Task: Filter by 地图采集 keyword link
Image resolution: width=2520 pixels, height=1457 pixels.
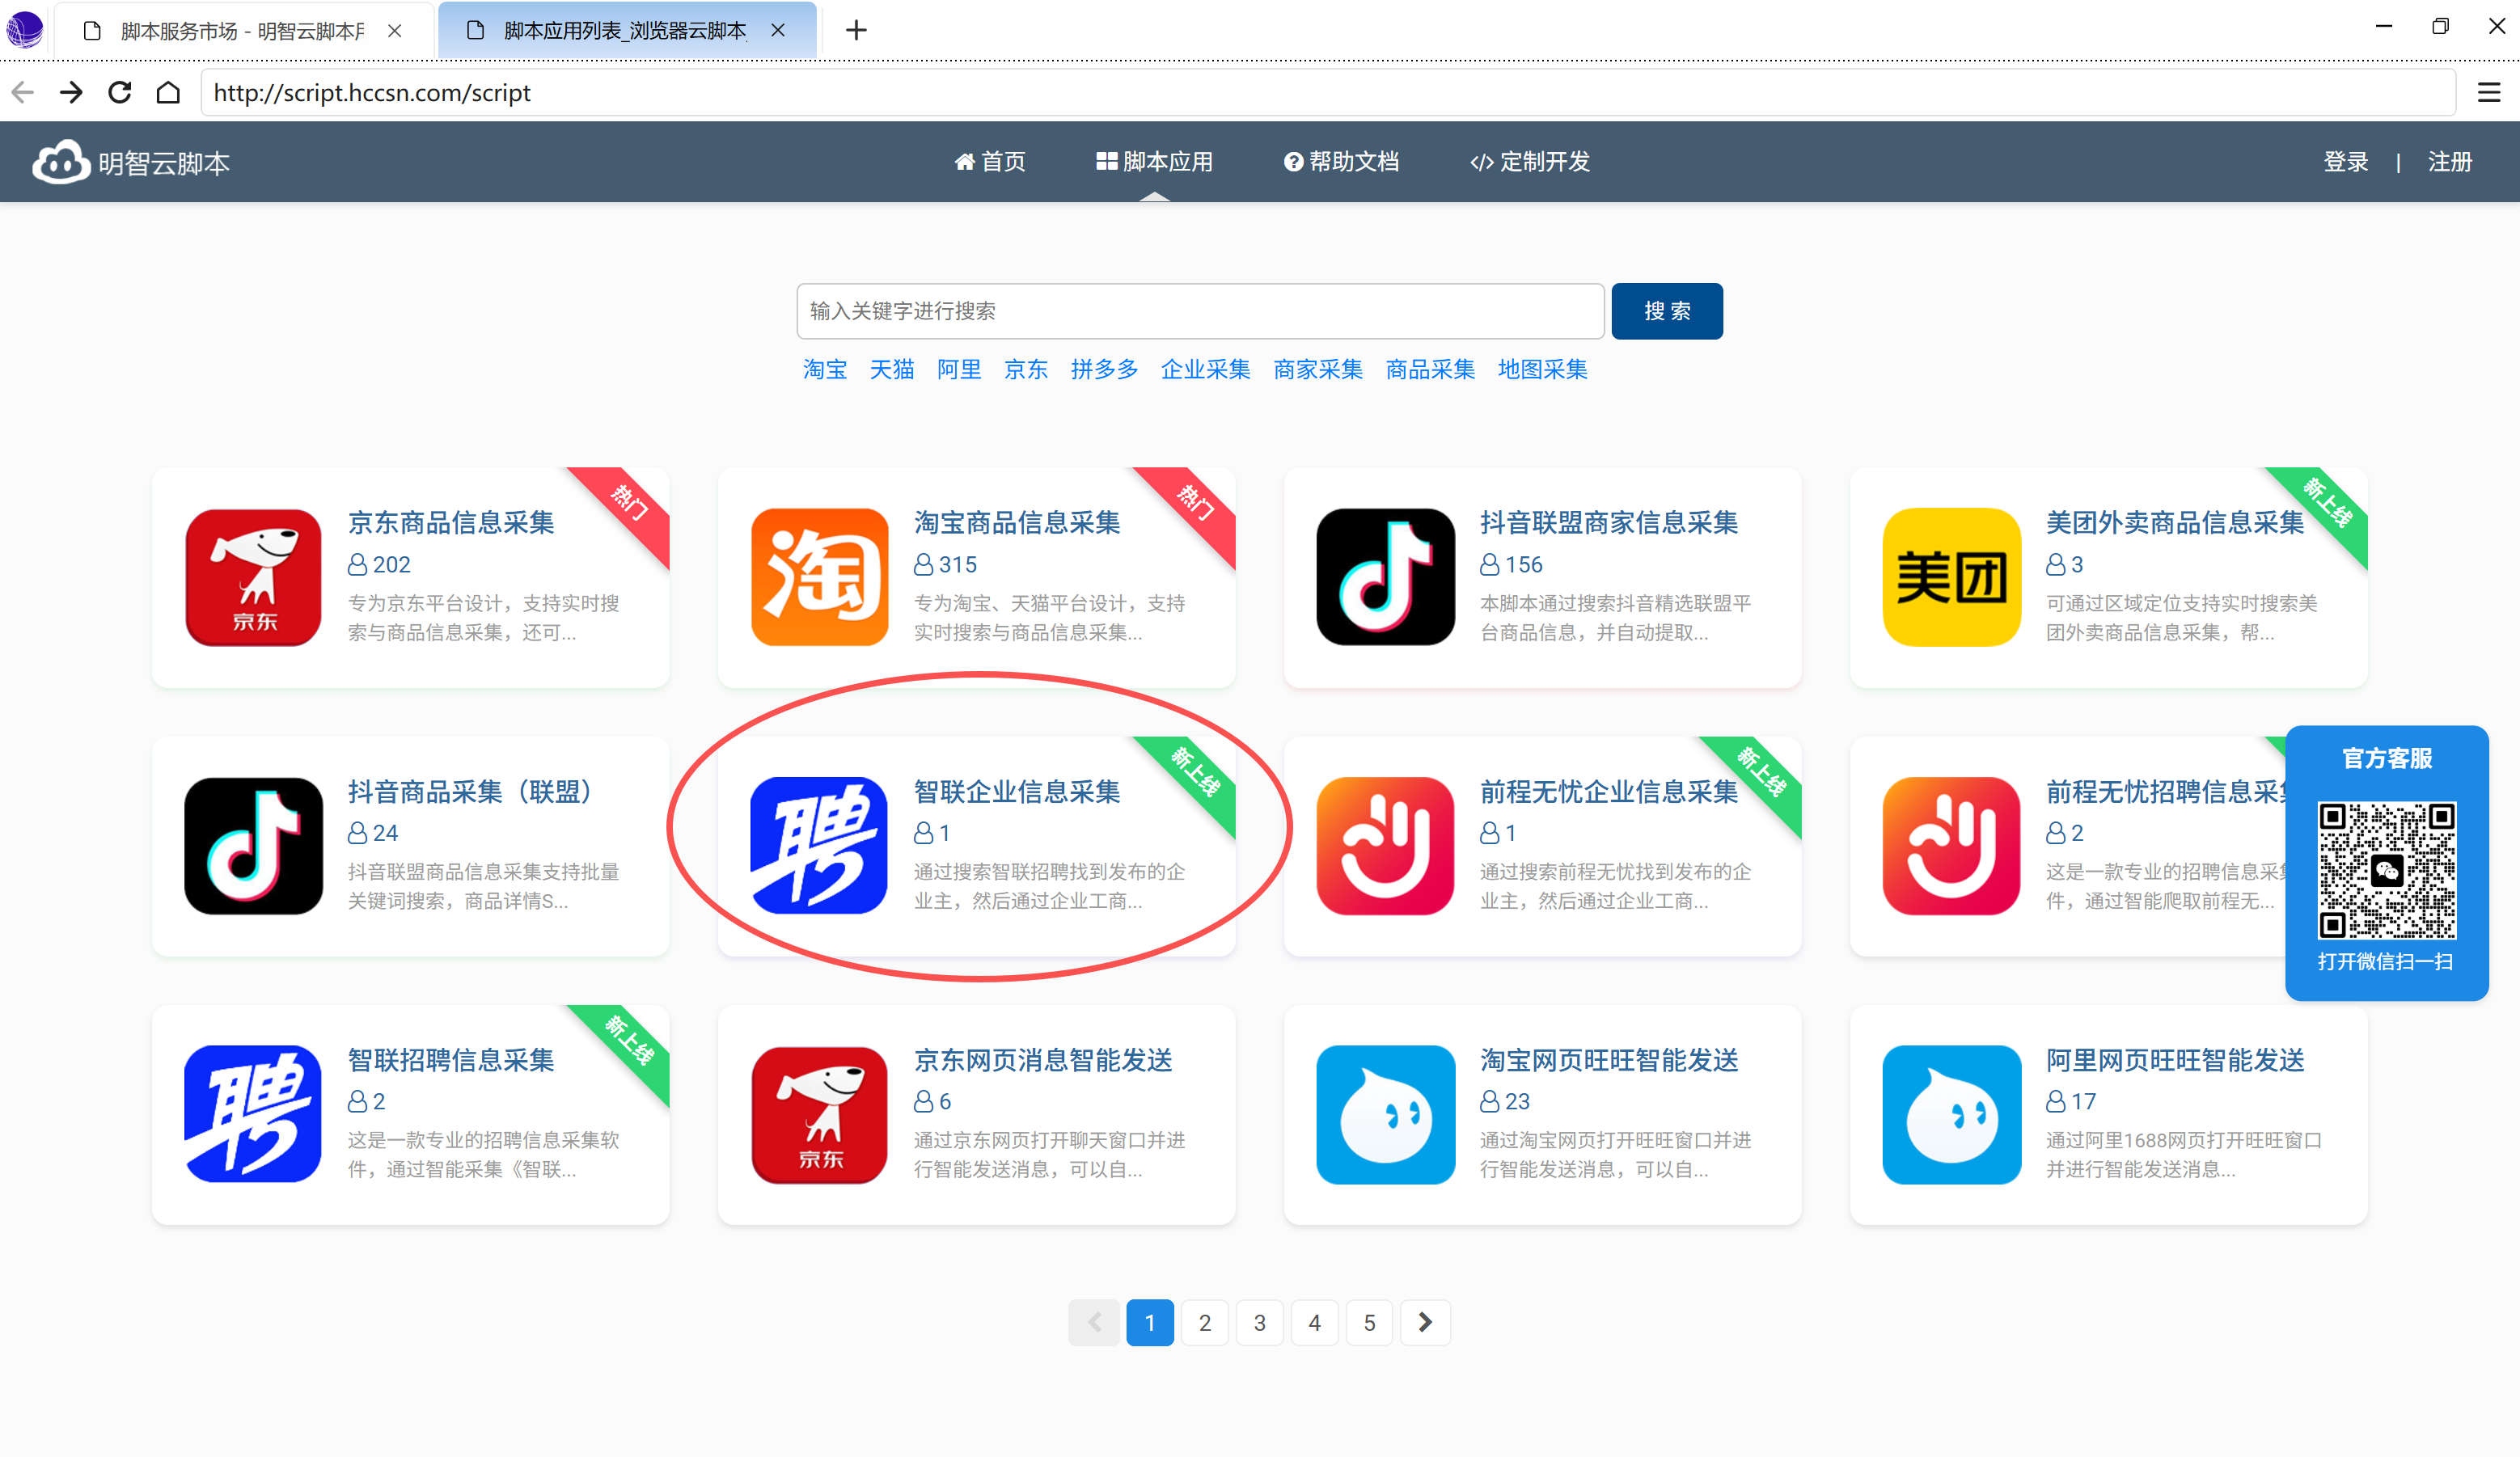Action: [x=1543, y=369]
